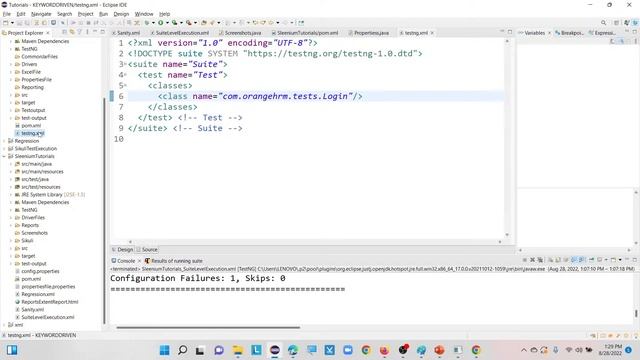640x360 pixels.
Task: Collapse the SleeniumTutorials project
Action: tap(4, 156)
